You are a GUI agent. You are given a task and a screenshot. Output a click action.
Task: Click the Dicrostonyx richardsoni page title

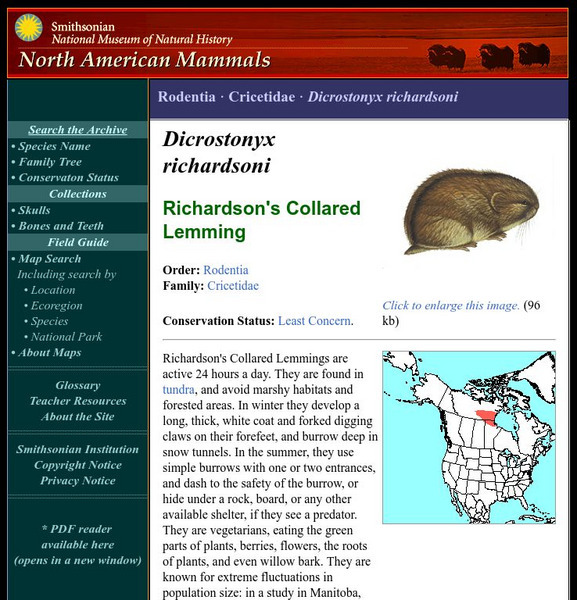(218, 152)
